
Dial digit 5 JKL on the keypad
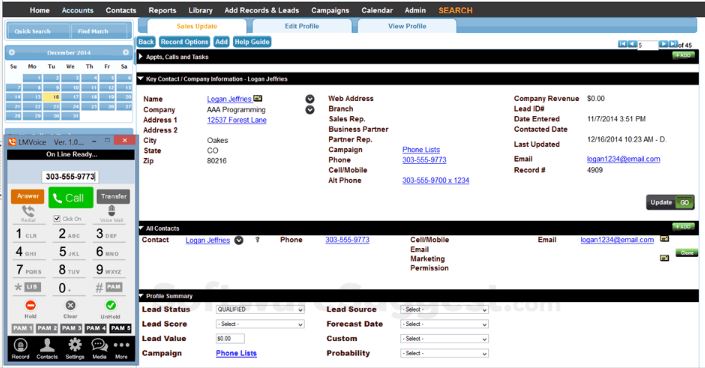69,252
